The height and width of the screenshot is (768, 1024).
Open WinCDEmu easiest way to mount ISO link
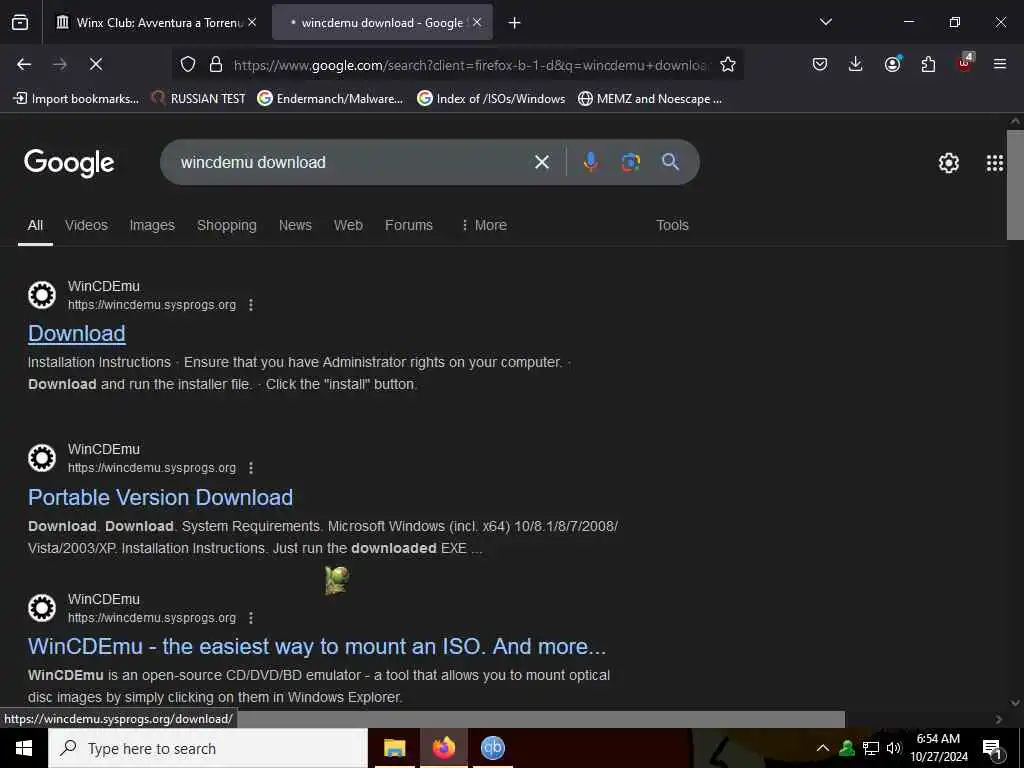click(317, 647)
